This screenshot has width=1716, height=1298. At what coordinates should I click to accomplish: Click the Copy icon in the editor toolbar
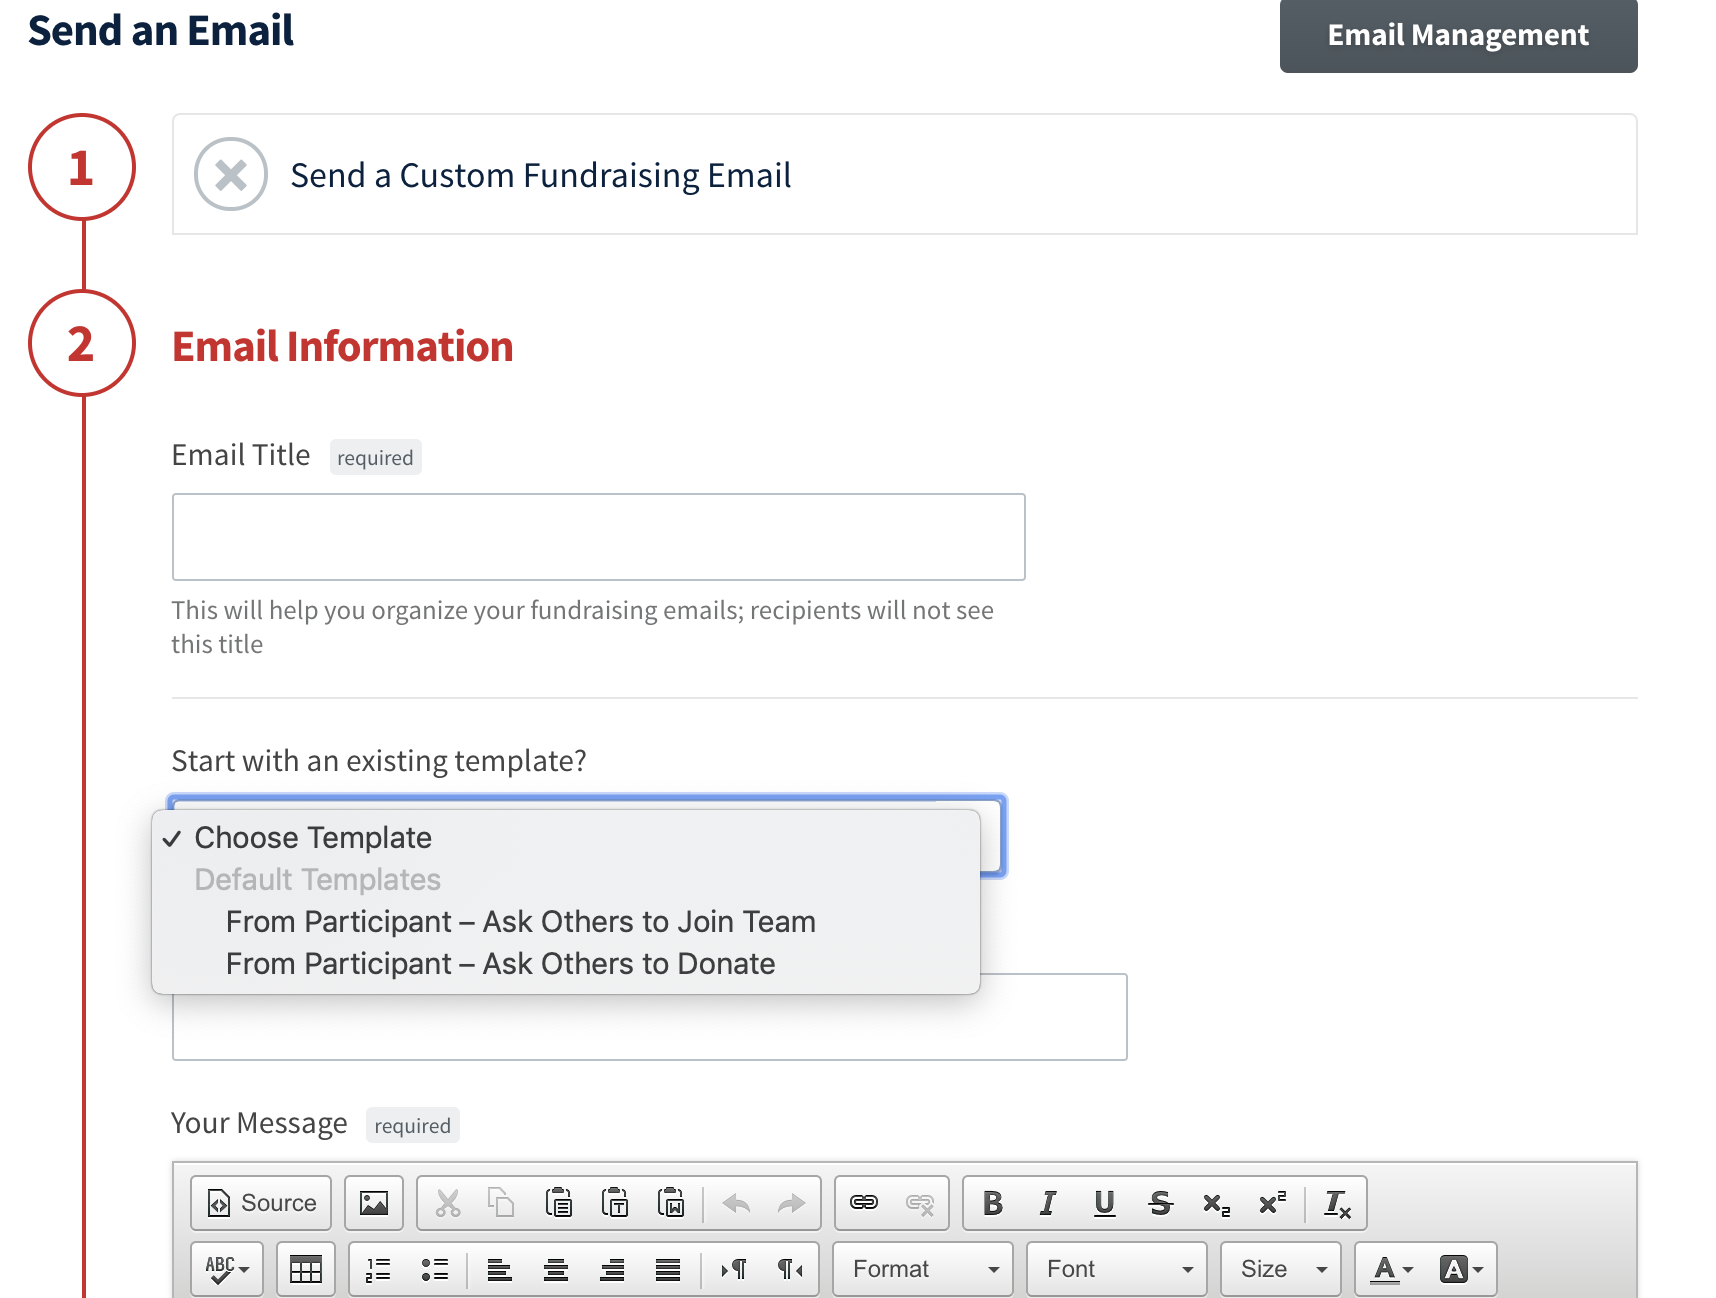[x=502, y=1203]
